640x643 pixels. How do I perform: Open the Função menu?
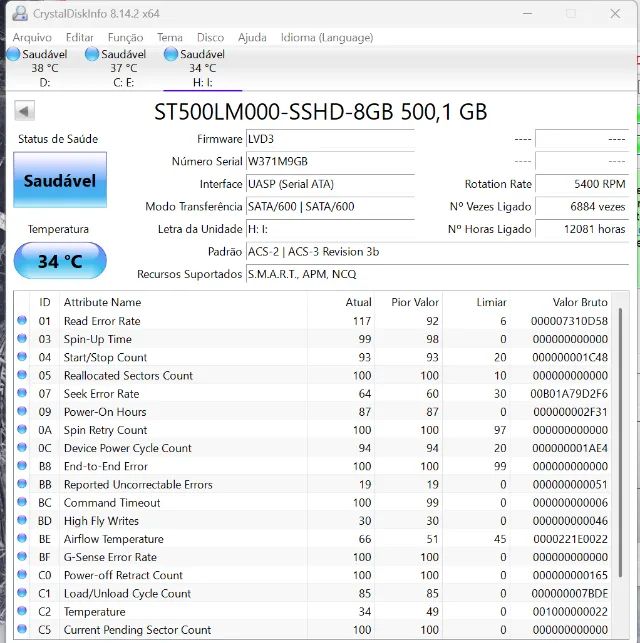pyautogui.click(x=125, y=38)
